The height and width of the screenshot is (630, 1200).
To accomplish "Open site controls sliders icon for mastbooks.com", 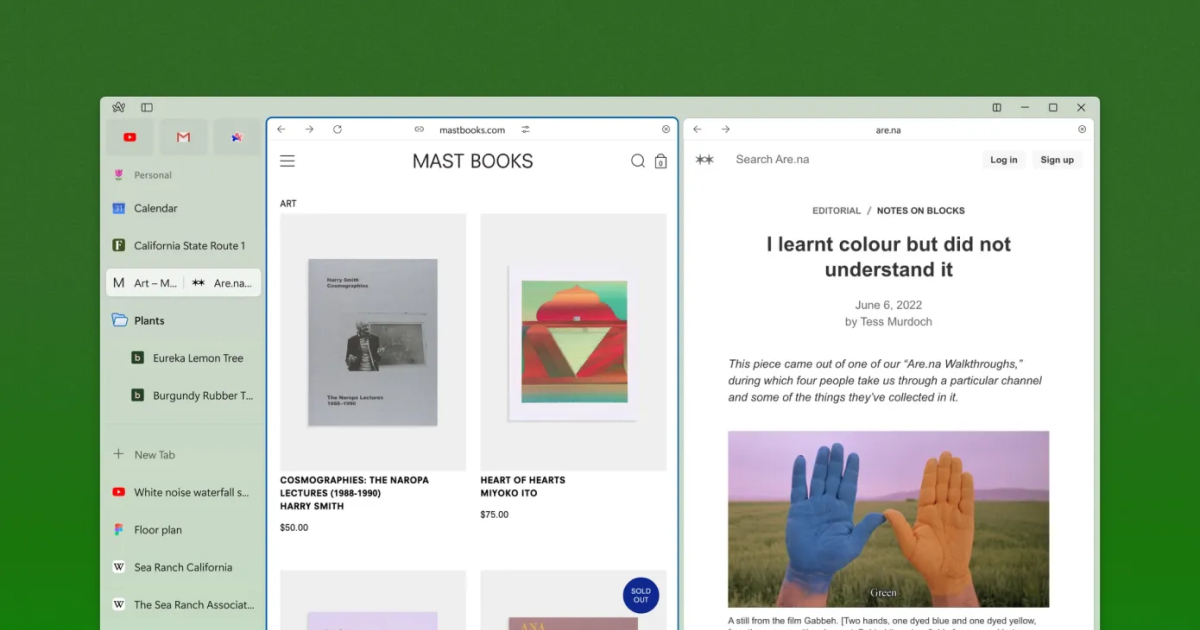I will pyautogui.click(x=525, y=129).
